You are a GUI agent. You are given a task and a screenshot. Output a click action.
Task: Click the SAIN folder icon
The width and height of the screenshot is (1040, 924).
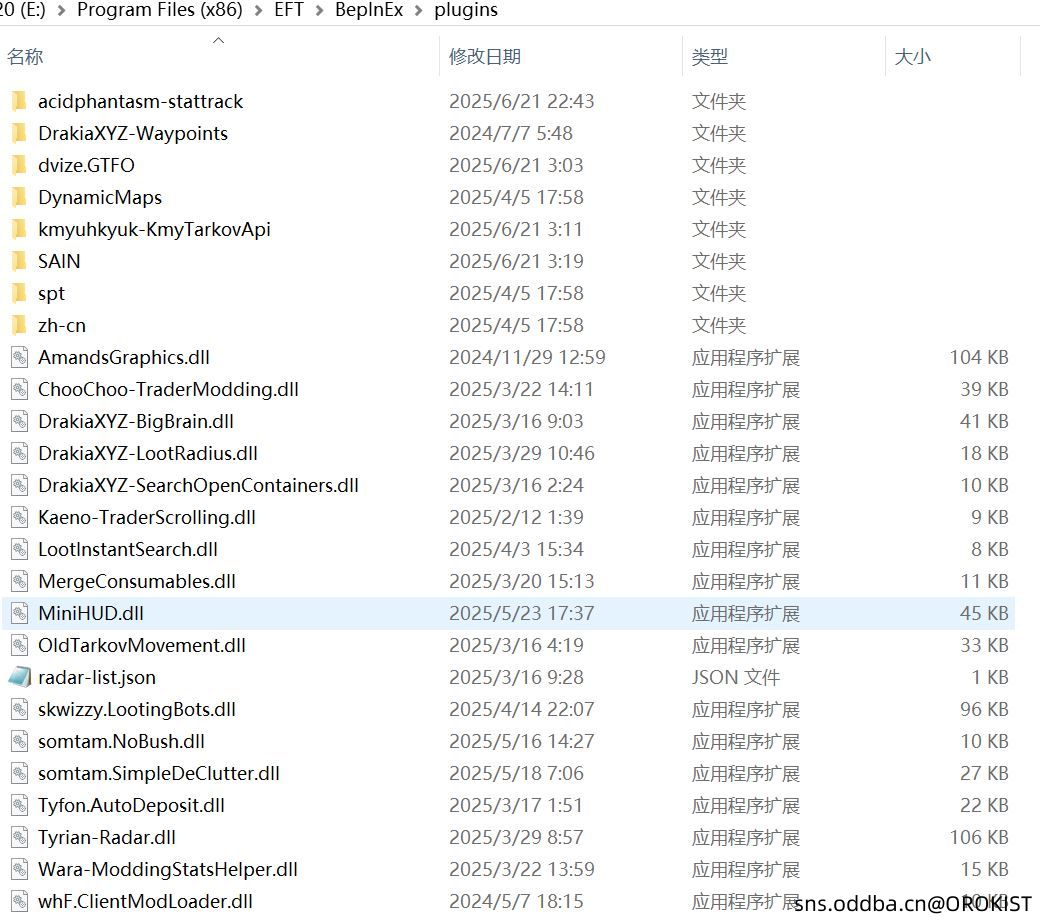click(19, 261)
